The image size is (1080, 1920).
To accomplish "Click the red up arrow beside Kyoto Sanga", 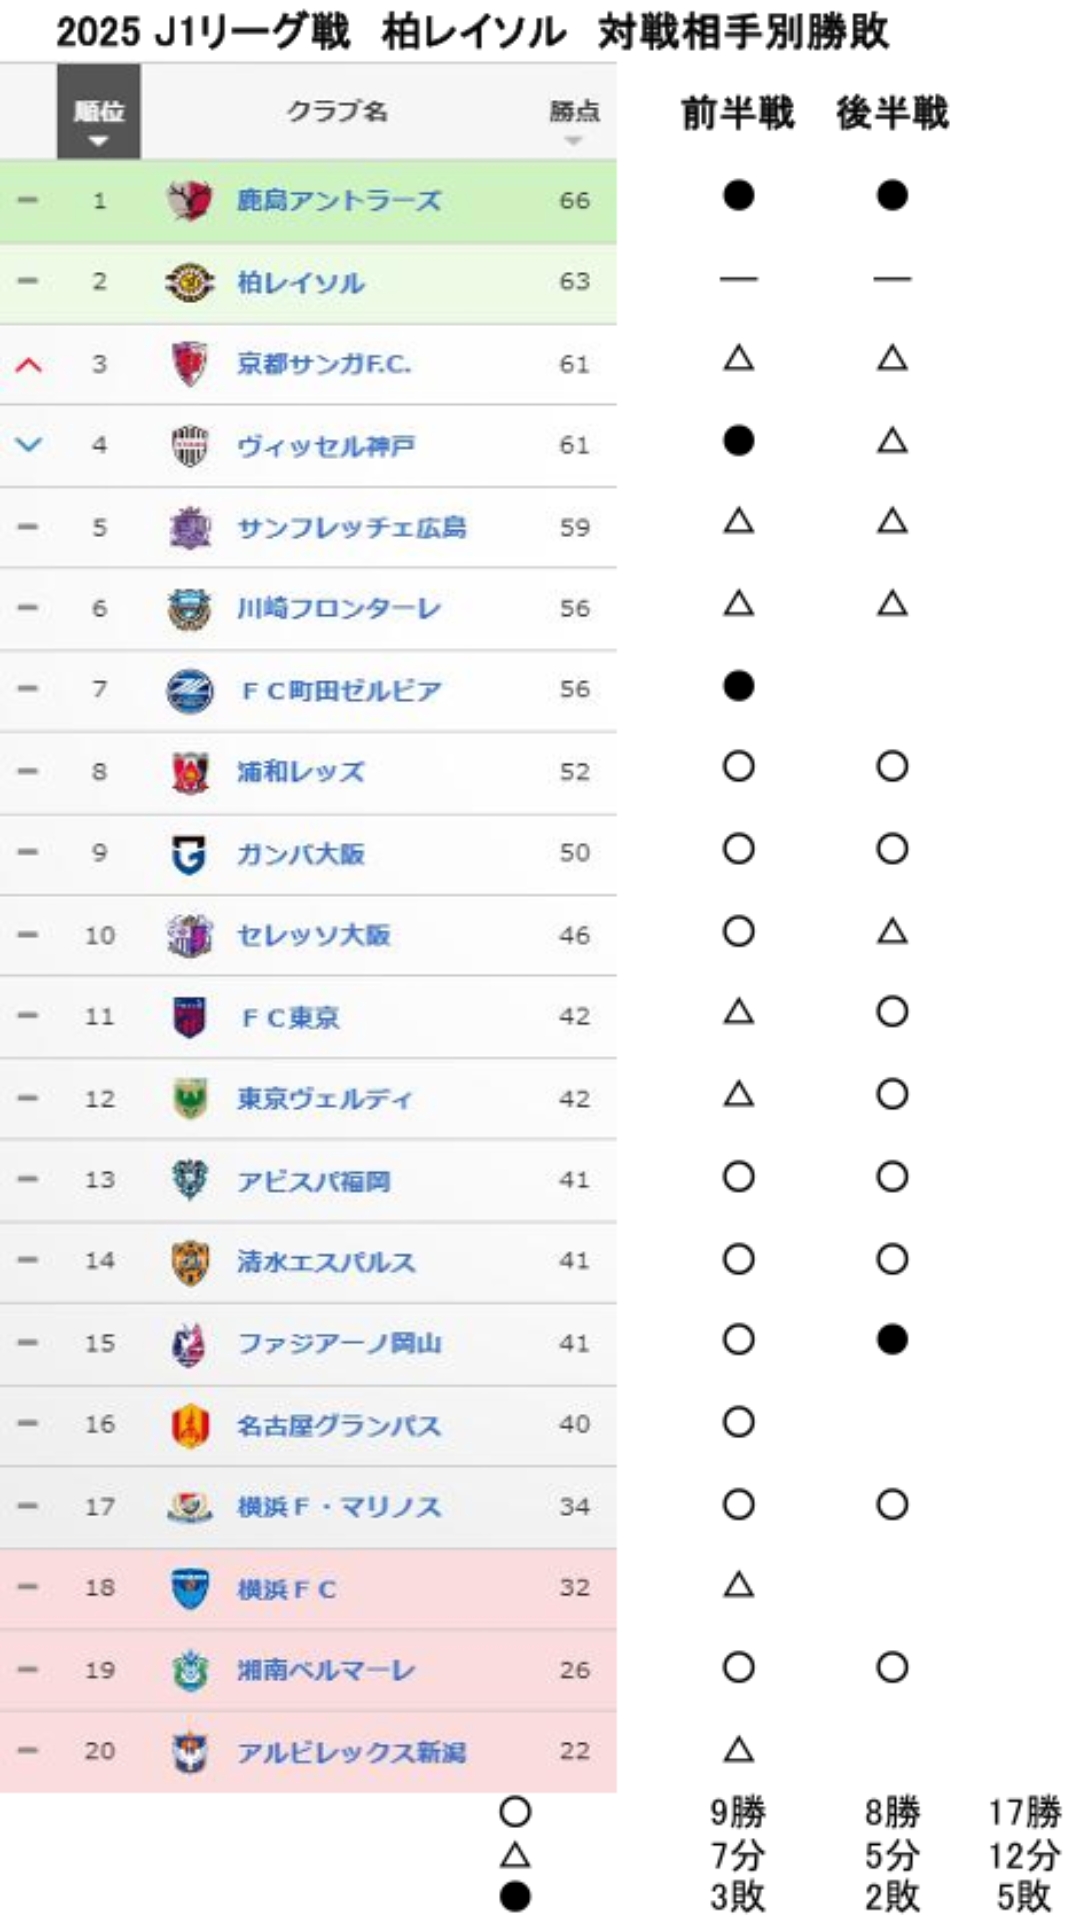I will (x=29, y=365).
